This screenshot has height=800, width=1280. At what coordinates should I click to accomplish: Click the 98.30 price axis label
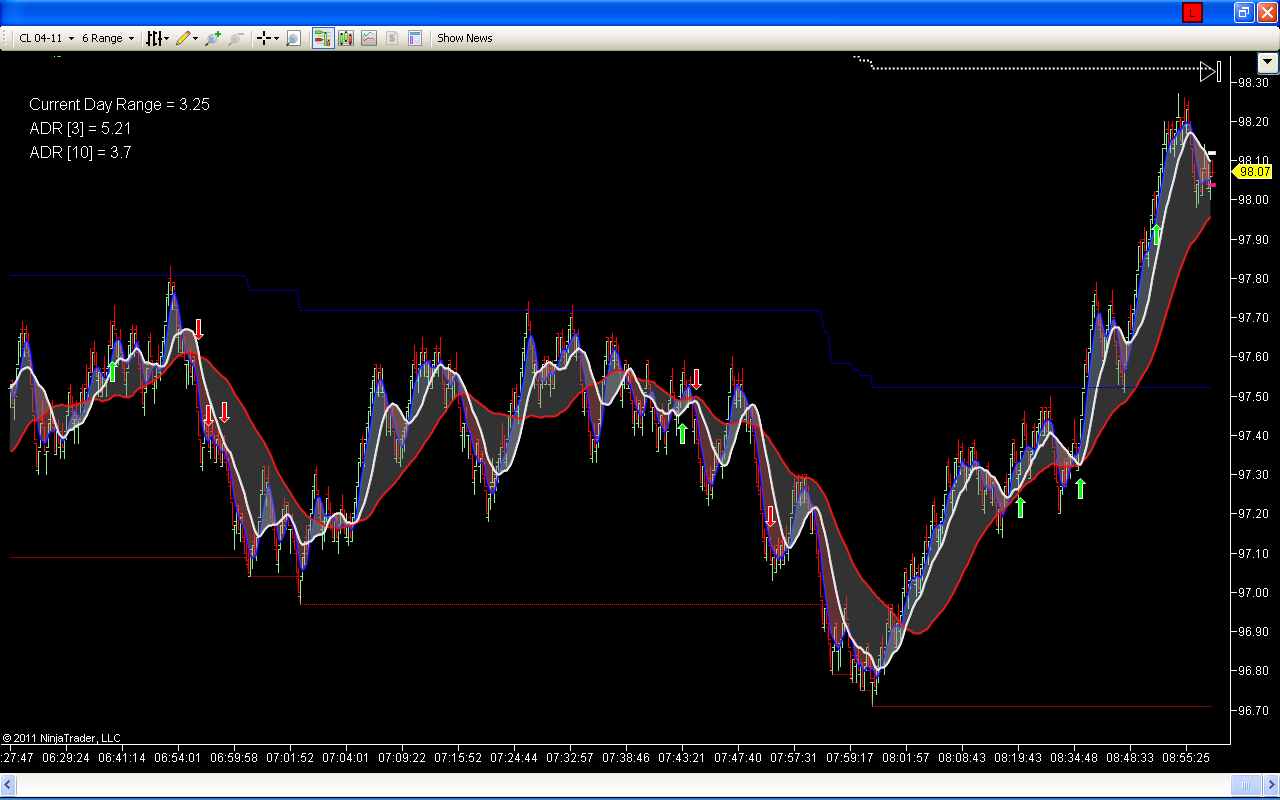coord(1254,82)
